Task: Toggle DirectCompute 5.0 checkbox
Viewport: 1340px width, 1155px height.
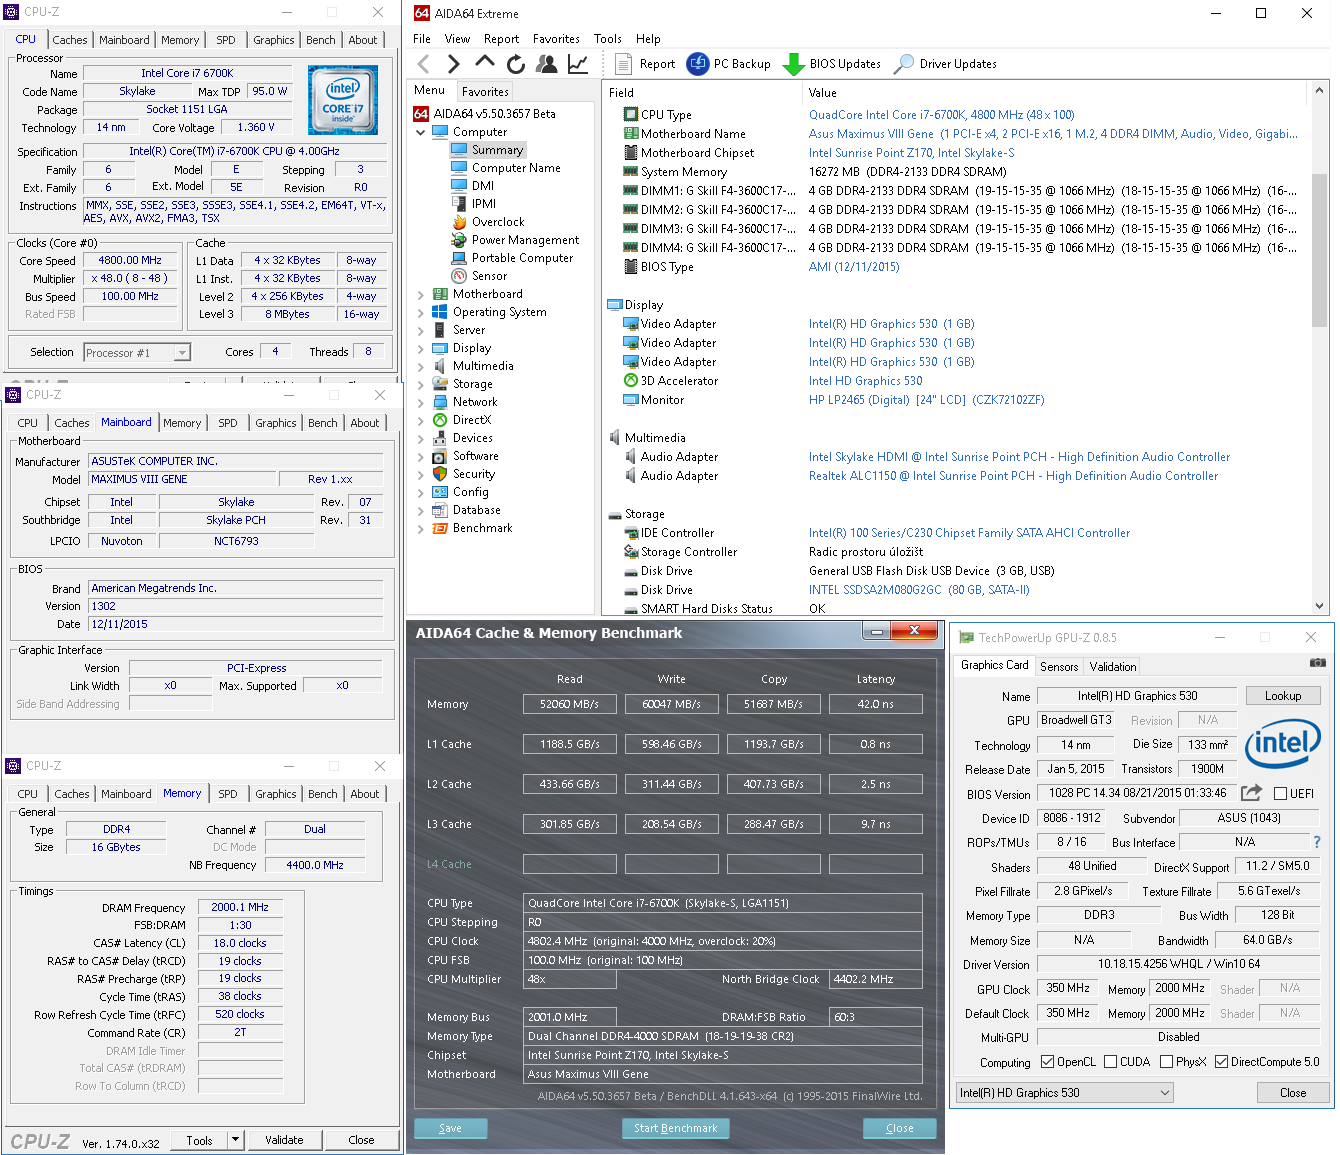Action: (1221, 1062)
